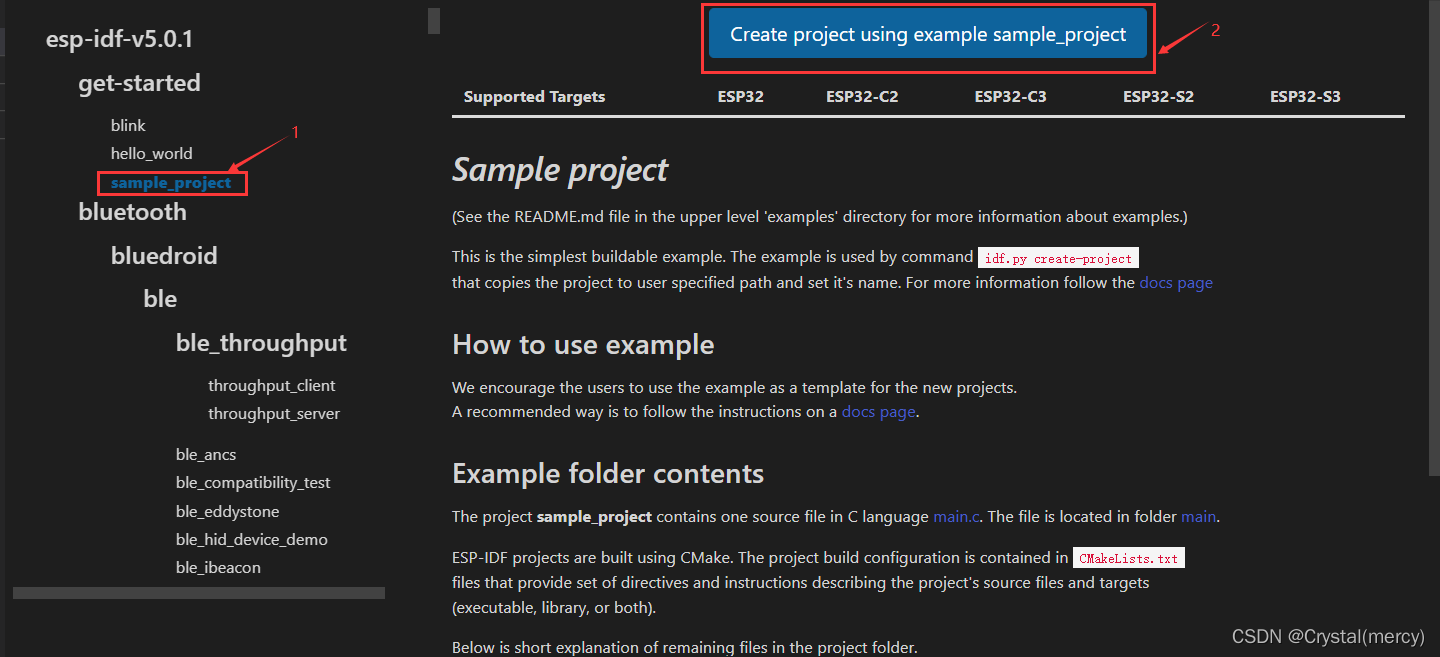The image size is (1440, 657).
Task: Open the docs page link under How to use example
Action: click(879, 411)
